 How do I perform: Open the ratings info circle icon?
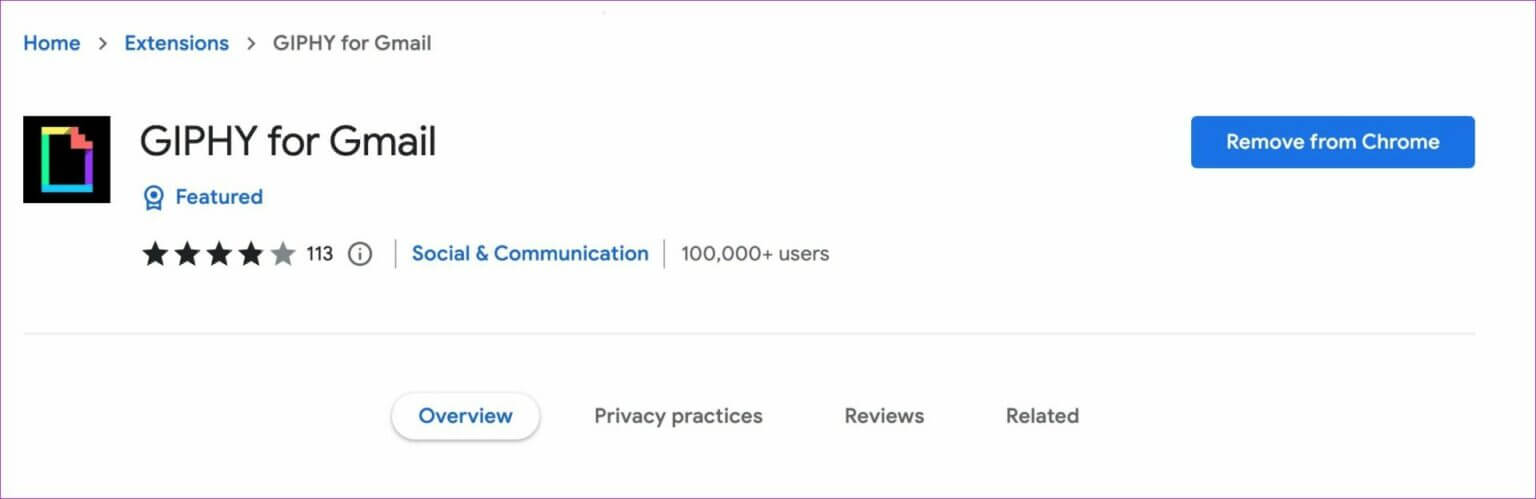coord(359,254)
